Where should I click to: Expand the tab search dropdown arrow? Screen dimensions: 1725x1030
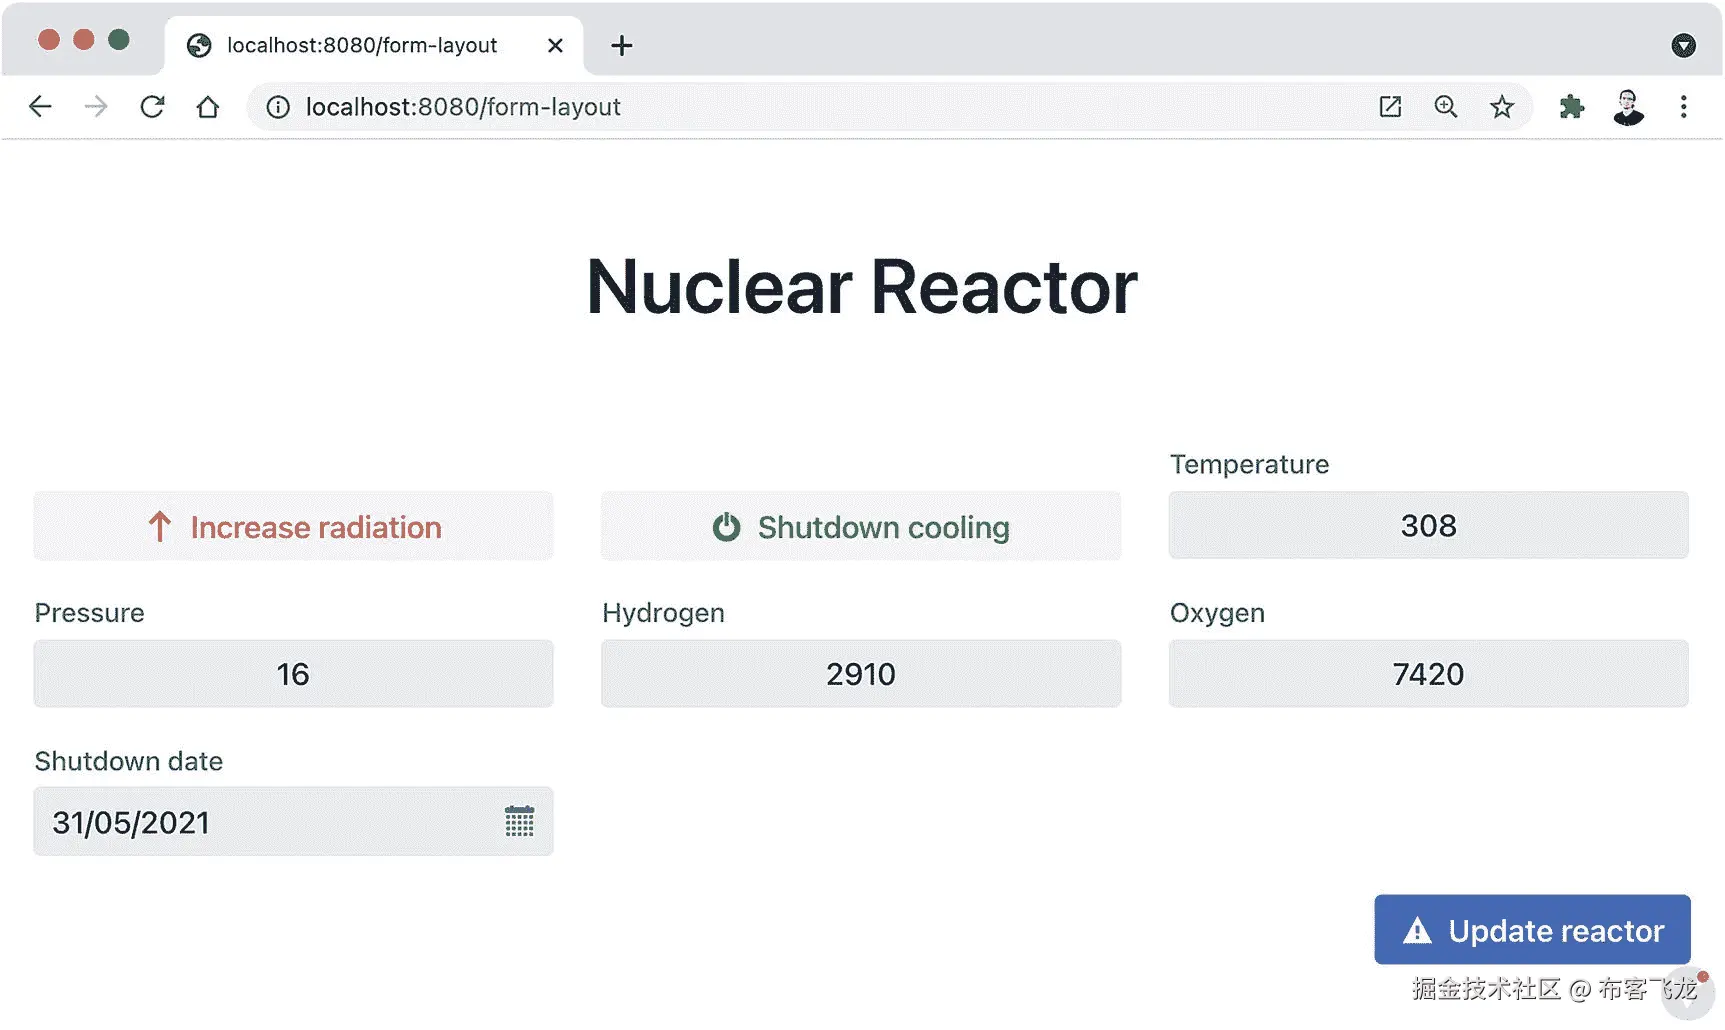[1684, 45]
